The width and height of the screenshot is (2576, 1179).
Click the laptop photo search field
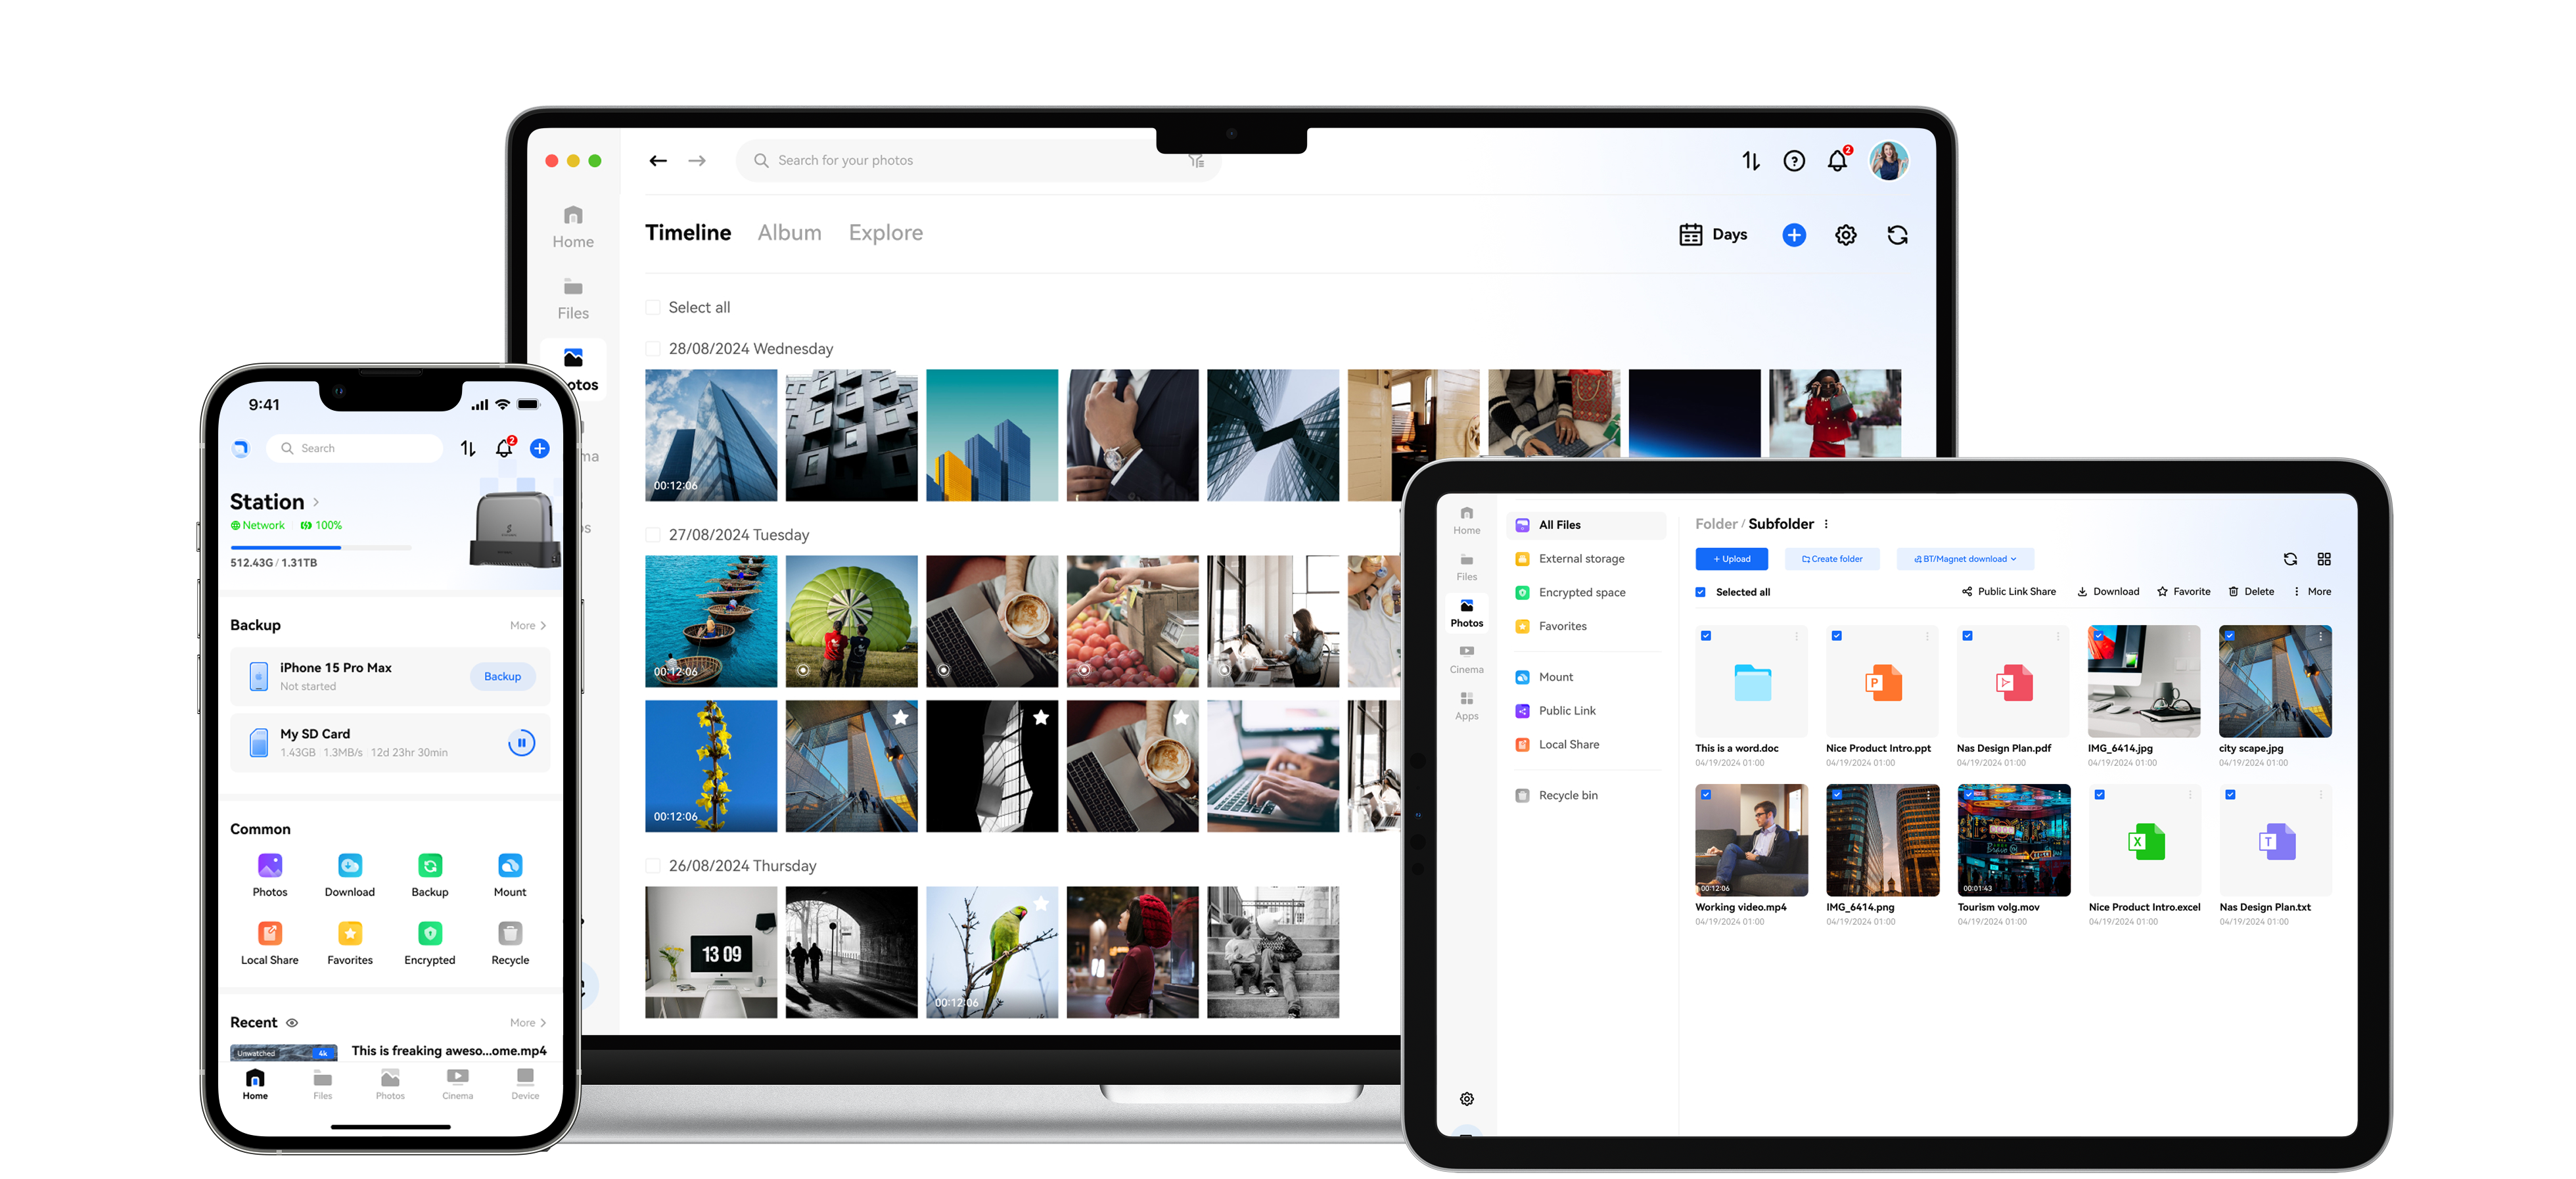[x=978, y=160]
